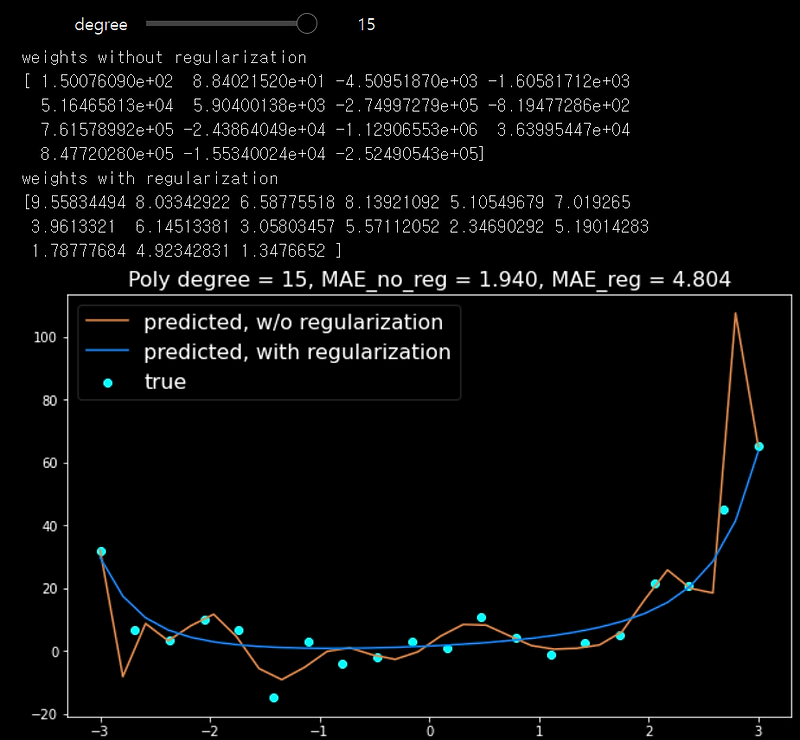
Task: Click the lowest cyan point near y=-15
Action: 274,697
